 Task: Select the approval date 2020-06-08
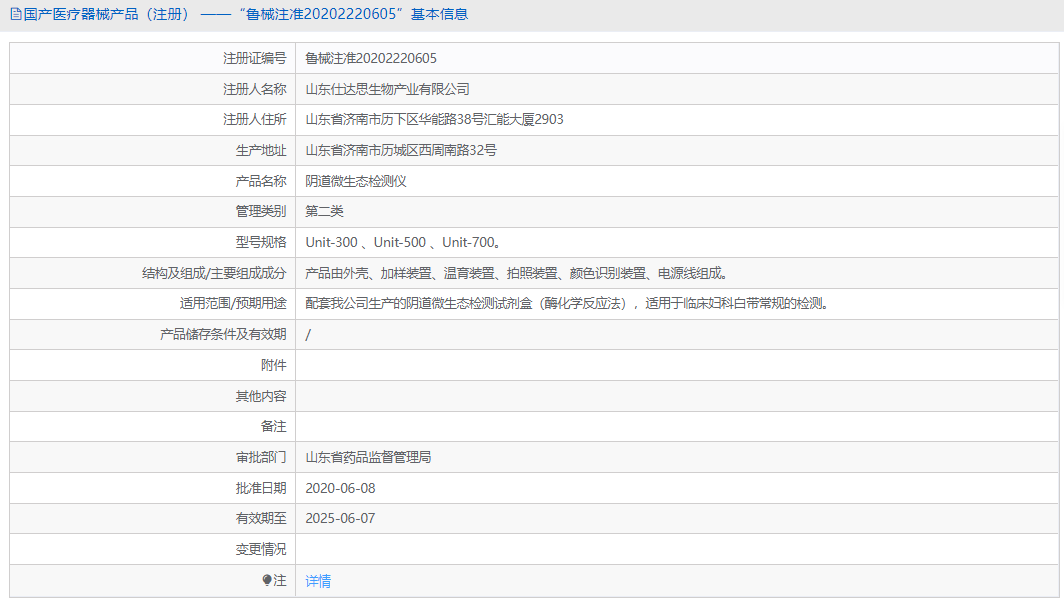pos(344,488)
